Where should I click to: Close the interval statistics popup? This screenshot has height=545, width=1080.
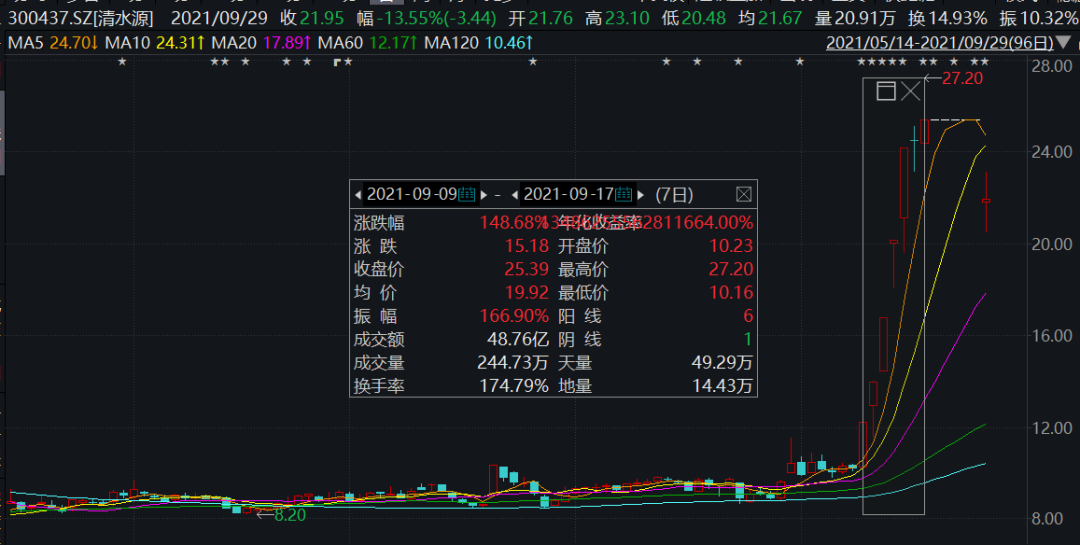(x=743, y=194)
